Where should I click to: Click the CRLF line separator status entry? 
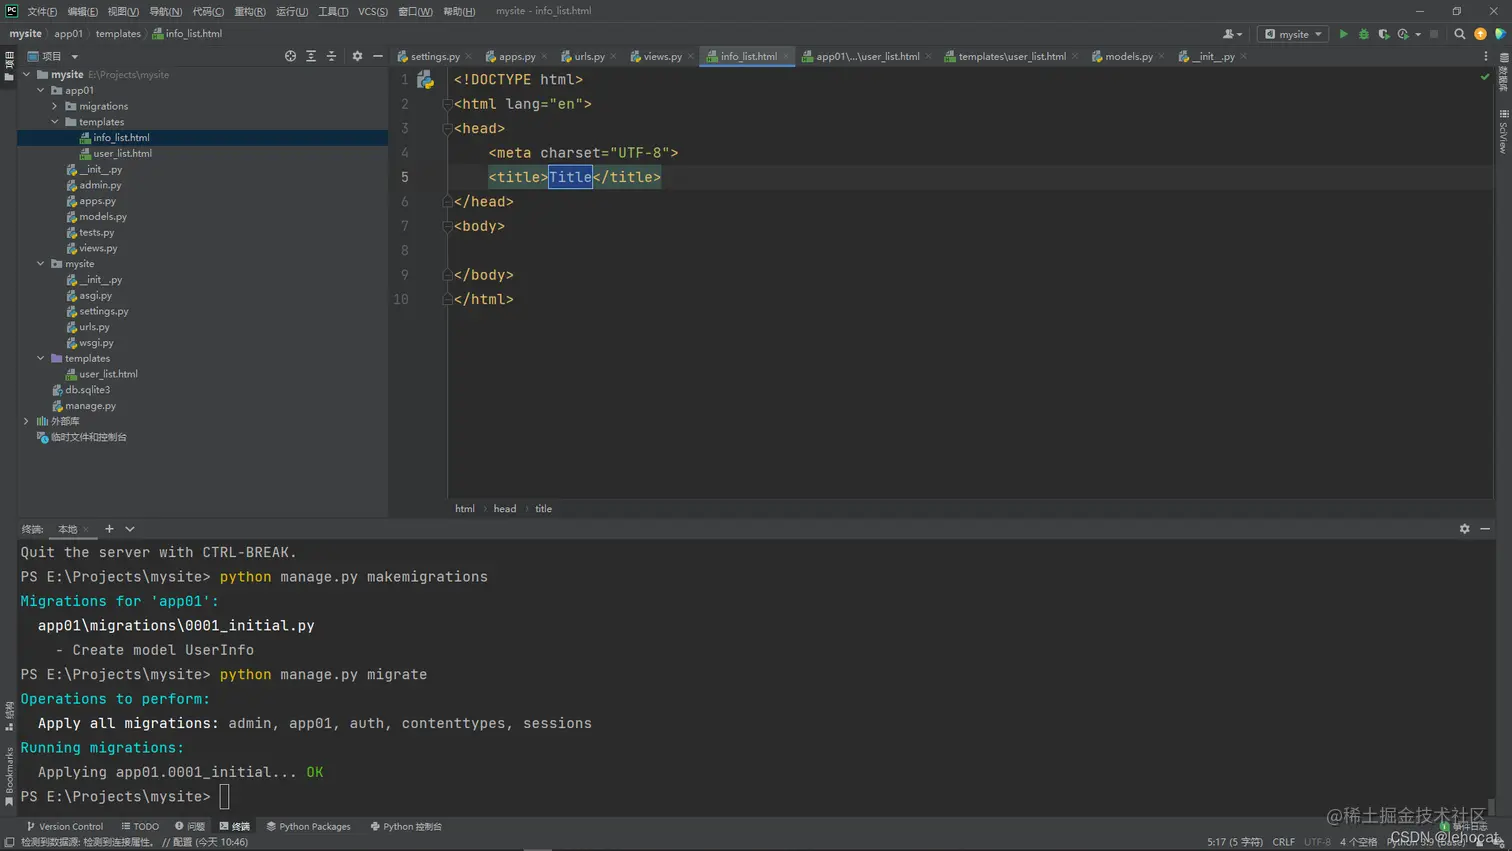(1284, 842)
